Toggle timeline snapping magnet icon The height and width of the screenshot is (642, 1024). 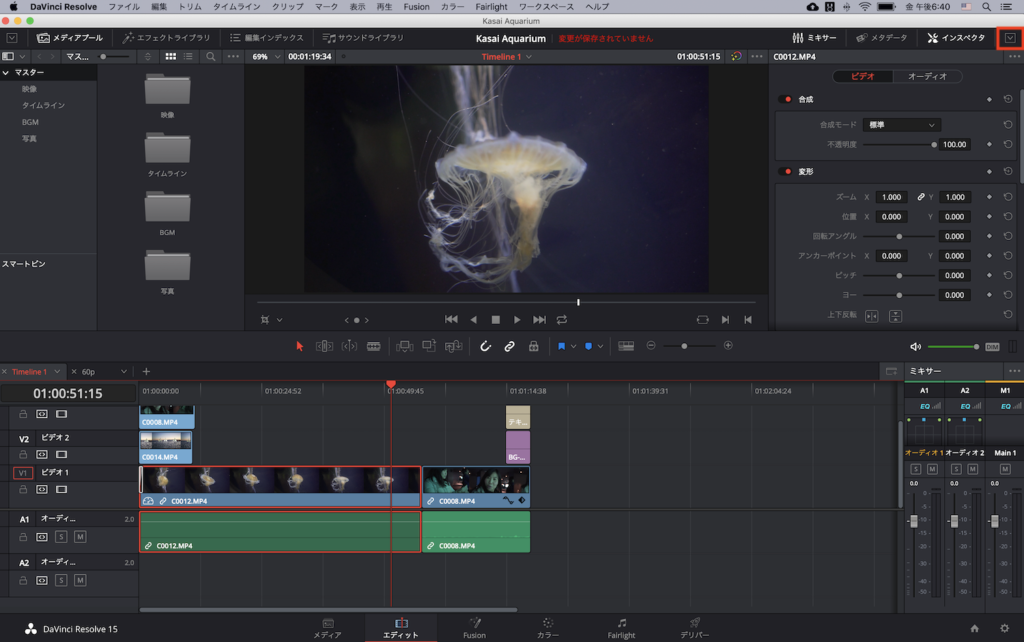click(485, 346)
